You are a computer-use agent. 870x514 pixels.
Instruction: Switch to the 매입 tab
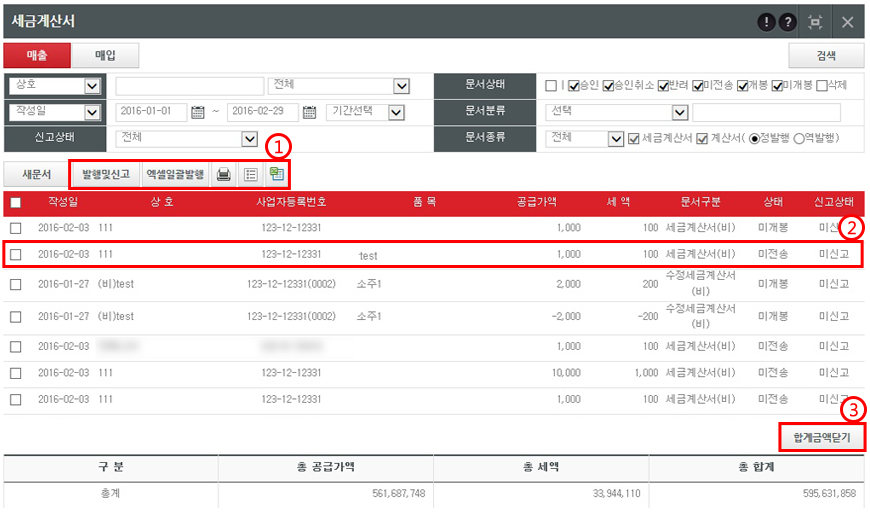pos(105,56)
